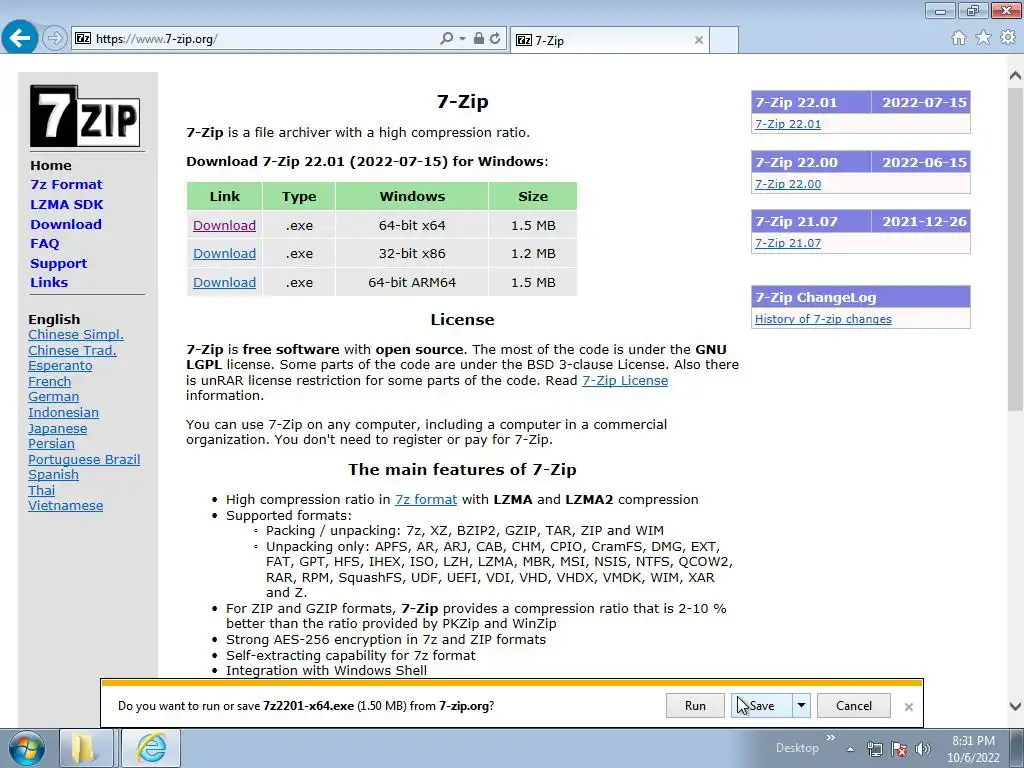Open the volume speaker icon
The image size is (1024, 768).
point(922,749)
